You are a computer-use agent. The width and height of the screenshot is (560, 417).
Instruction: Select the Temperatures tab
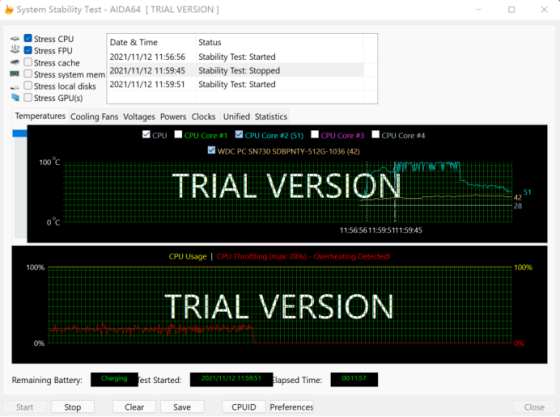click(x=40, y=116)
